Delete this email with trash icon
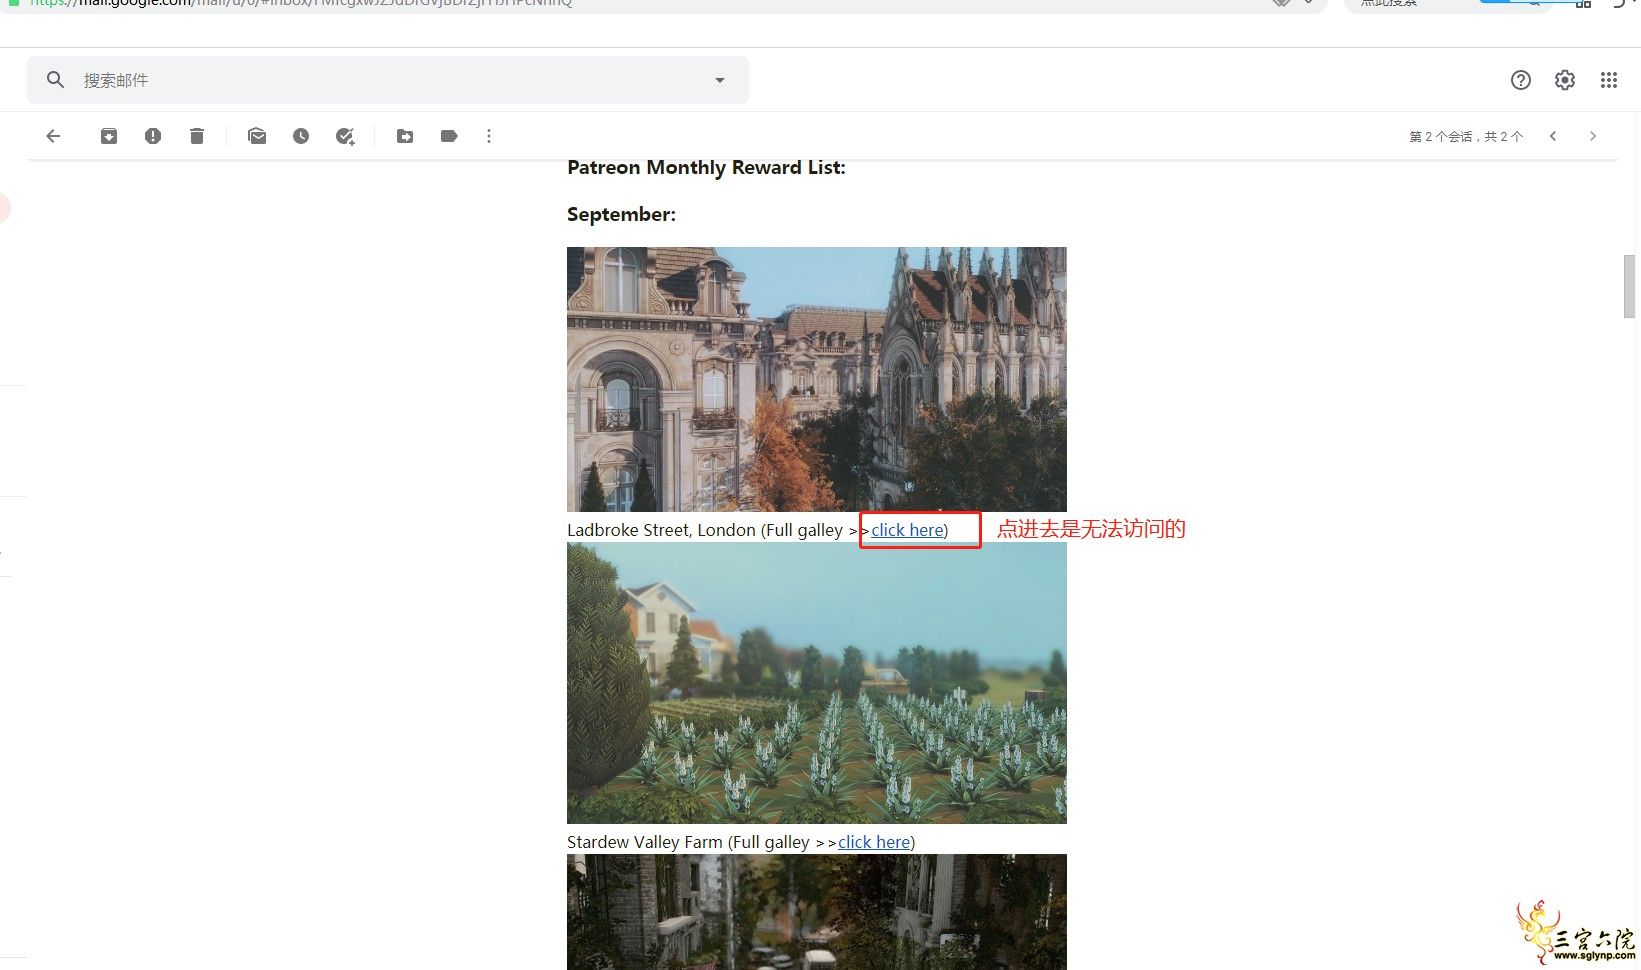 [197, 136]
